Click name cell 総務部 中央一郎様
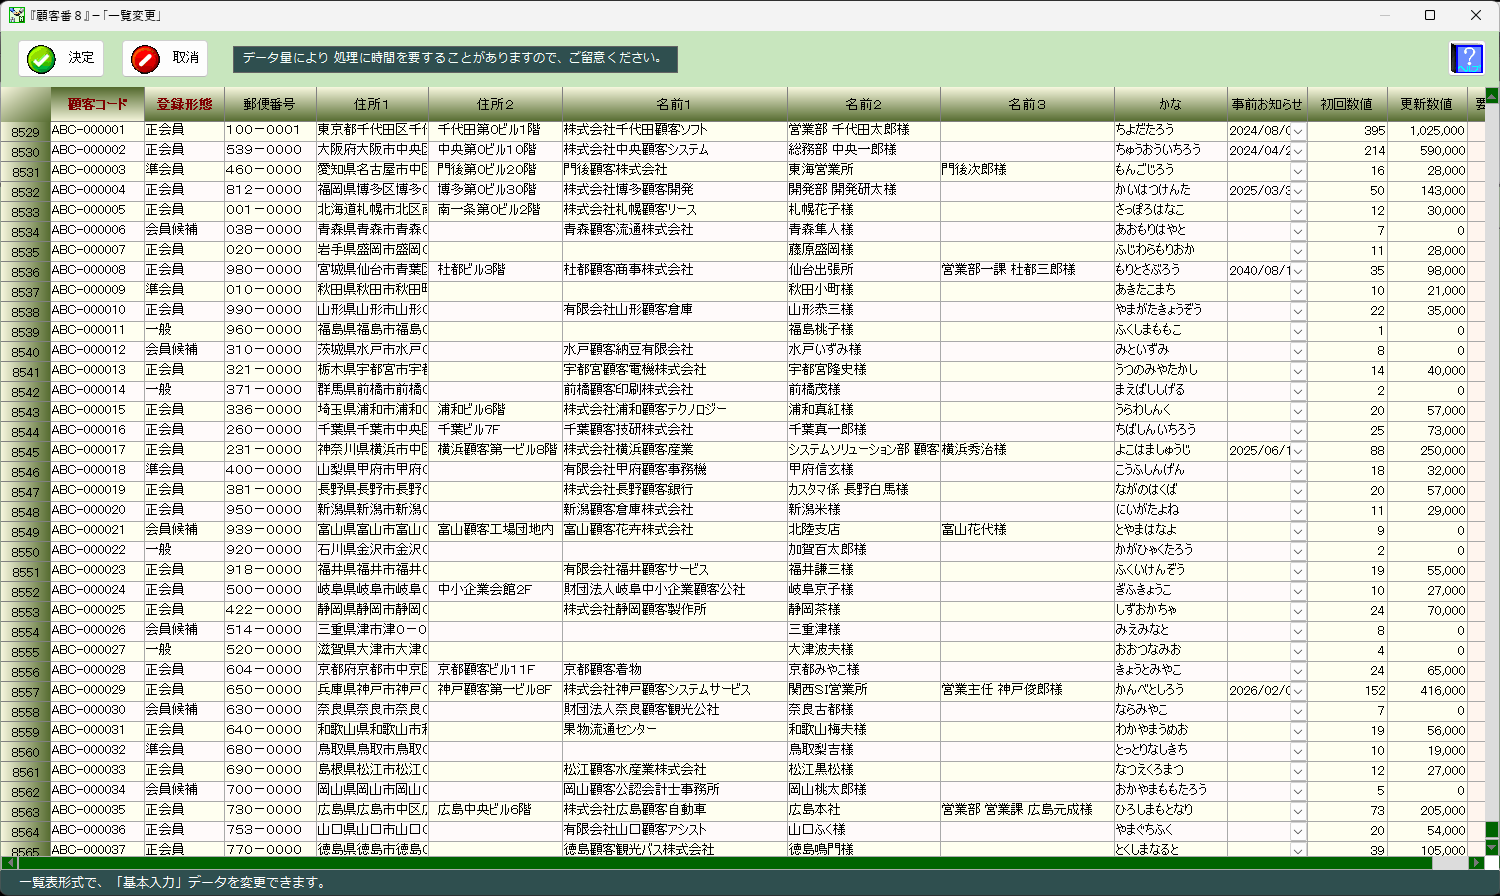This screenshot has width=1500, height=896. pyautogui.click(x=864, y=150)
